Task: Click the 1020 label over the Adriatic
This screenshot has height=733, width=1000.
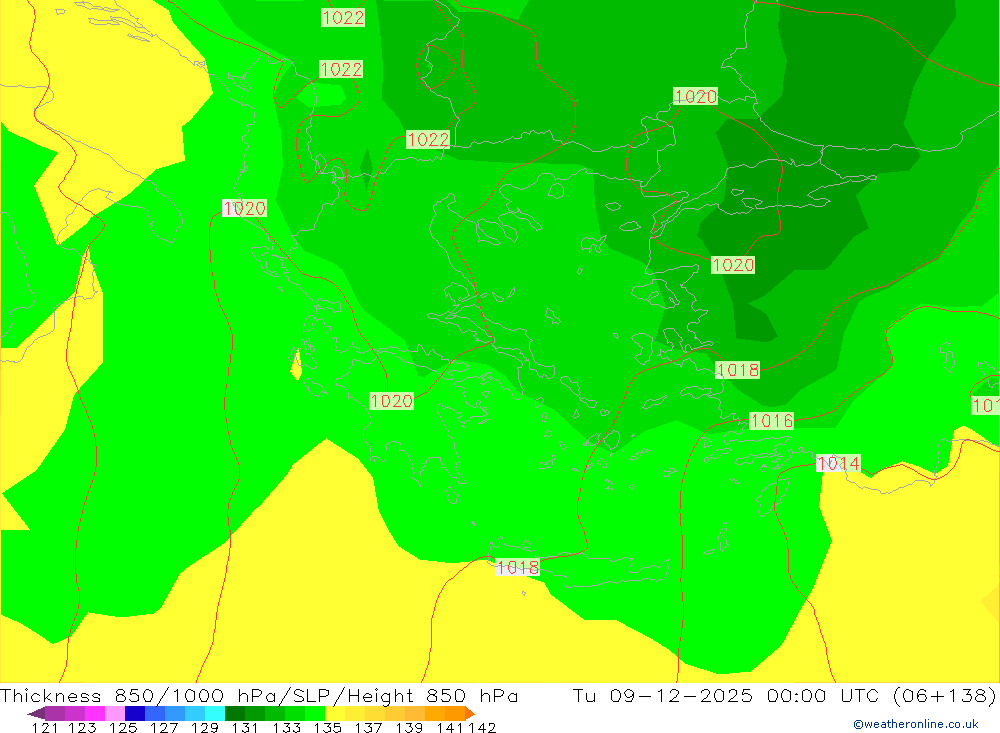Action: 244,208
